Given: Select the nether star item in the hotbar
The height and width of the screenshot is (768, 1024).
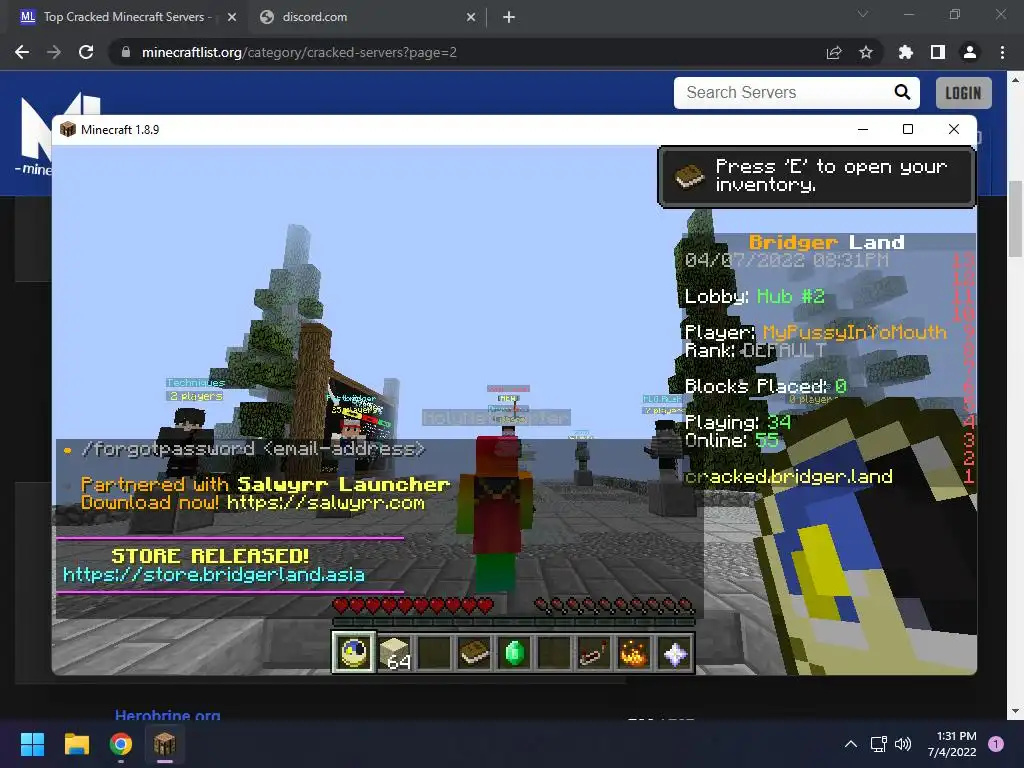Looking at the screenshot, I should [x=675, y=652].
